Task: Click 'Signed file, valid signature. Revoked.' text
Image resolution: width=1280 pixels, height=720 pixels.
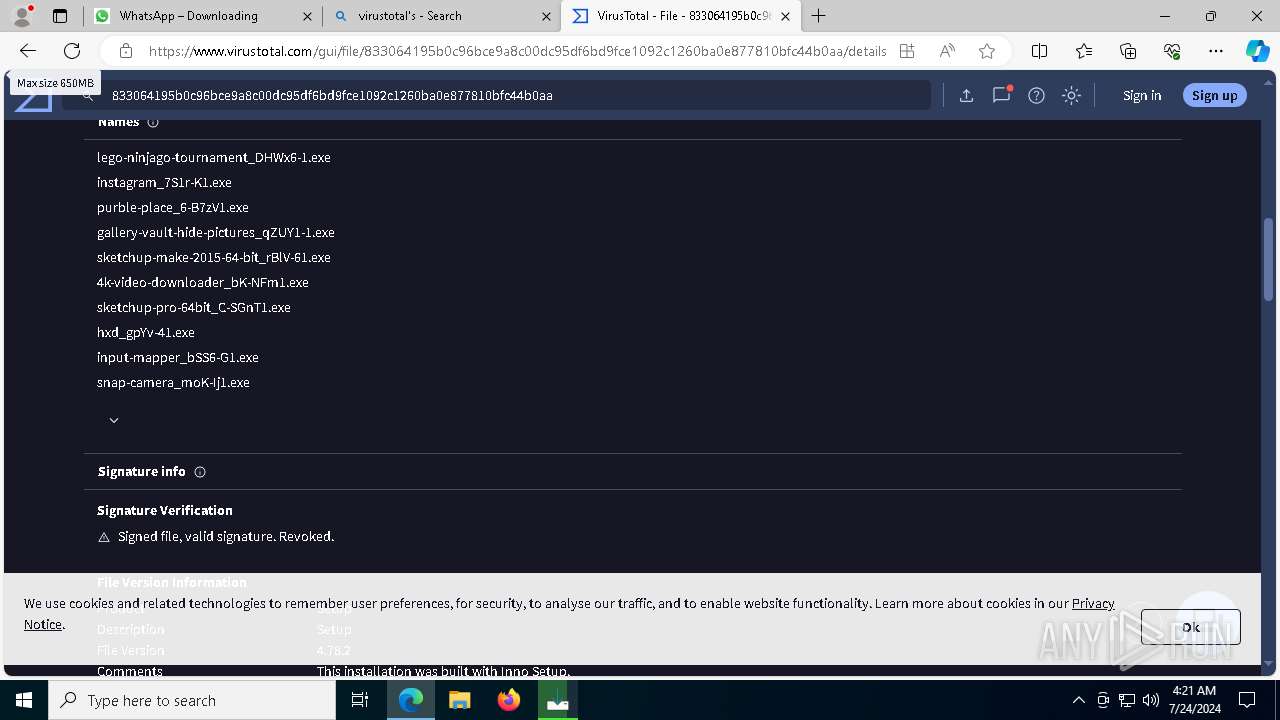Action: (226, 537)
